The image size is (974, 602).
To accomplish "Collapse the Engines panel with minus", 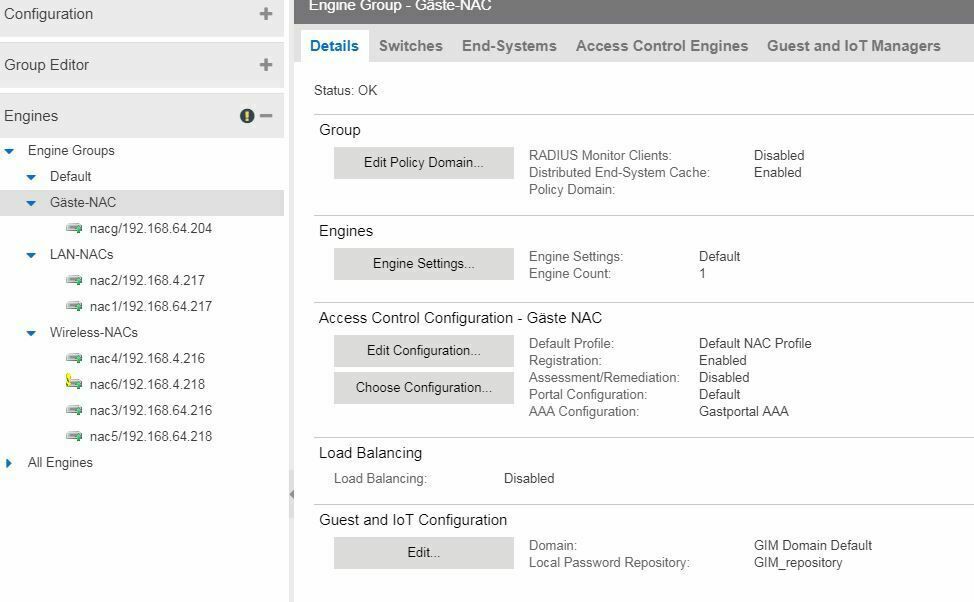I will (266, 116).
